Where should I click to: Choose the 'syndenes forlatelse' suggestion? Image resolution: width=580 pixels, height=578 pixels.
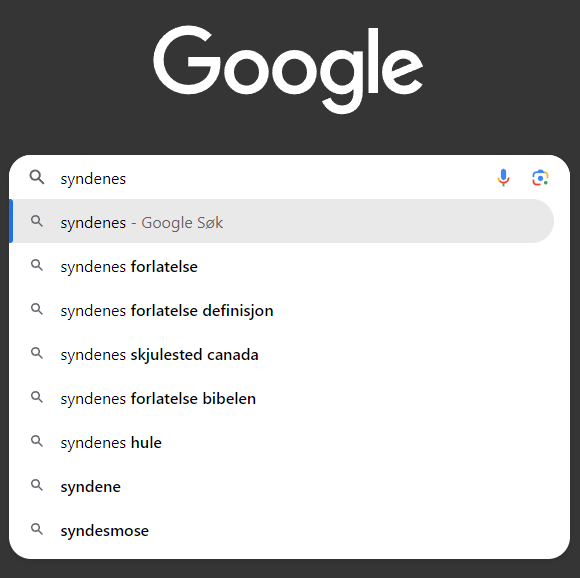click(x=281, y=267)
